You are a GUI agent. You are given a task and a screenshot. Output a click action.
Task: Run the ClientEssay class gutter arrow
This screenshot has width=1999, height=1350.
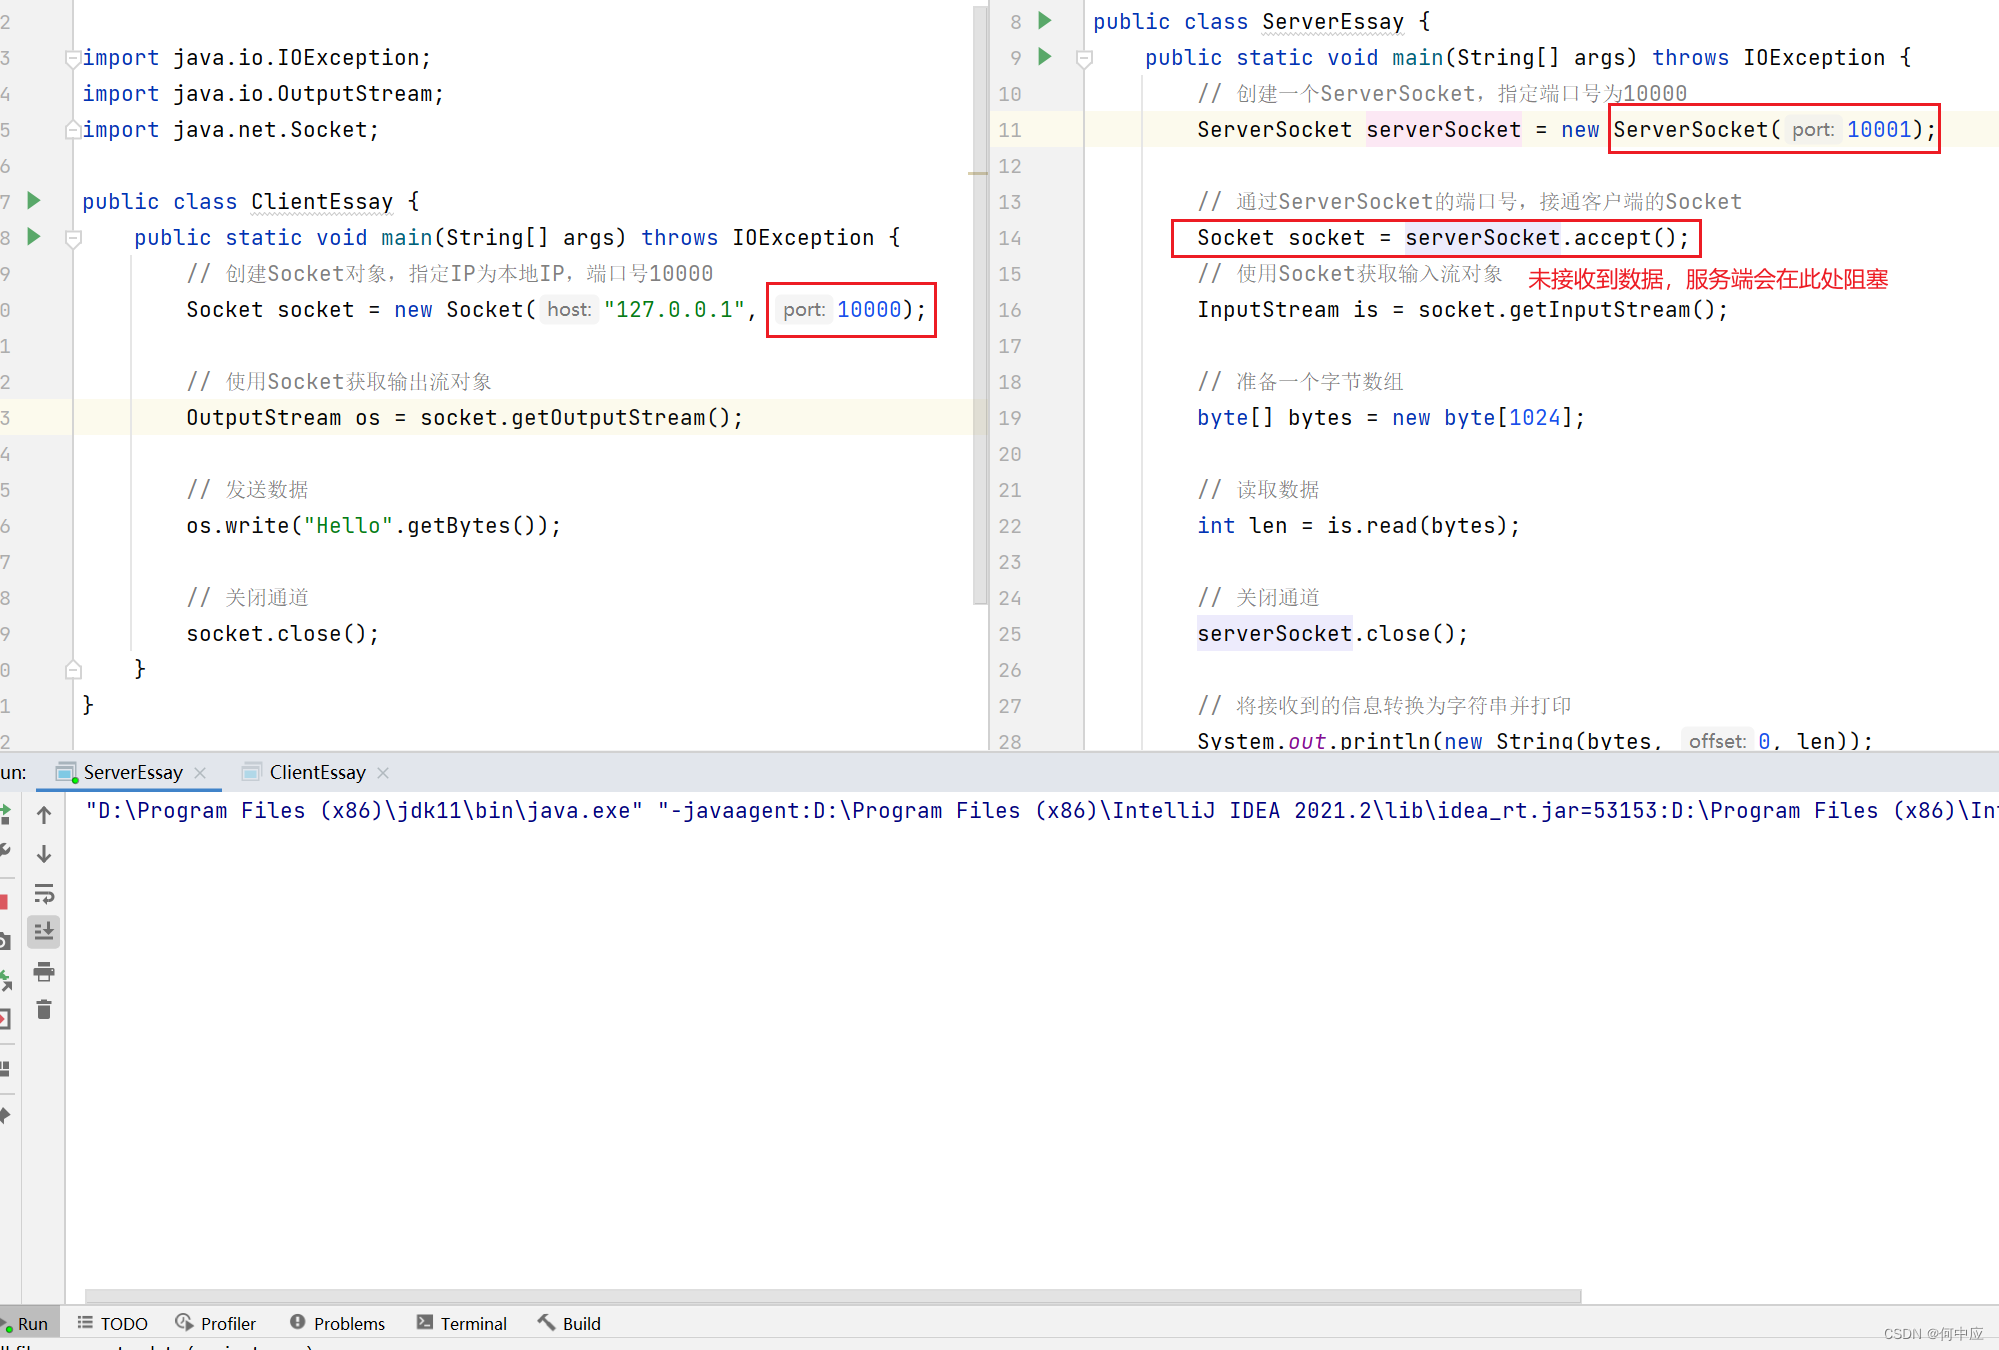(x=34, y=201)
